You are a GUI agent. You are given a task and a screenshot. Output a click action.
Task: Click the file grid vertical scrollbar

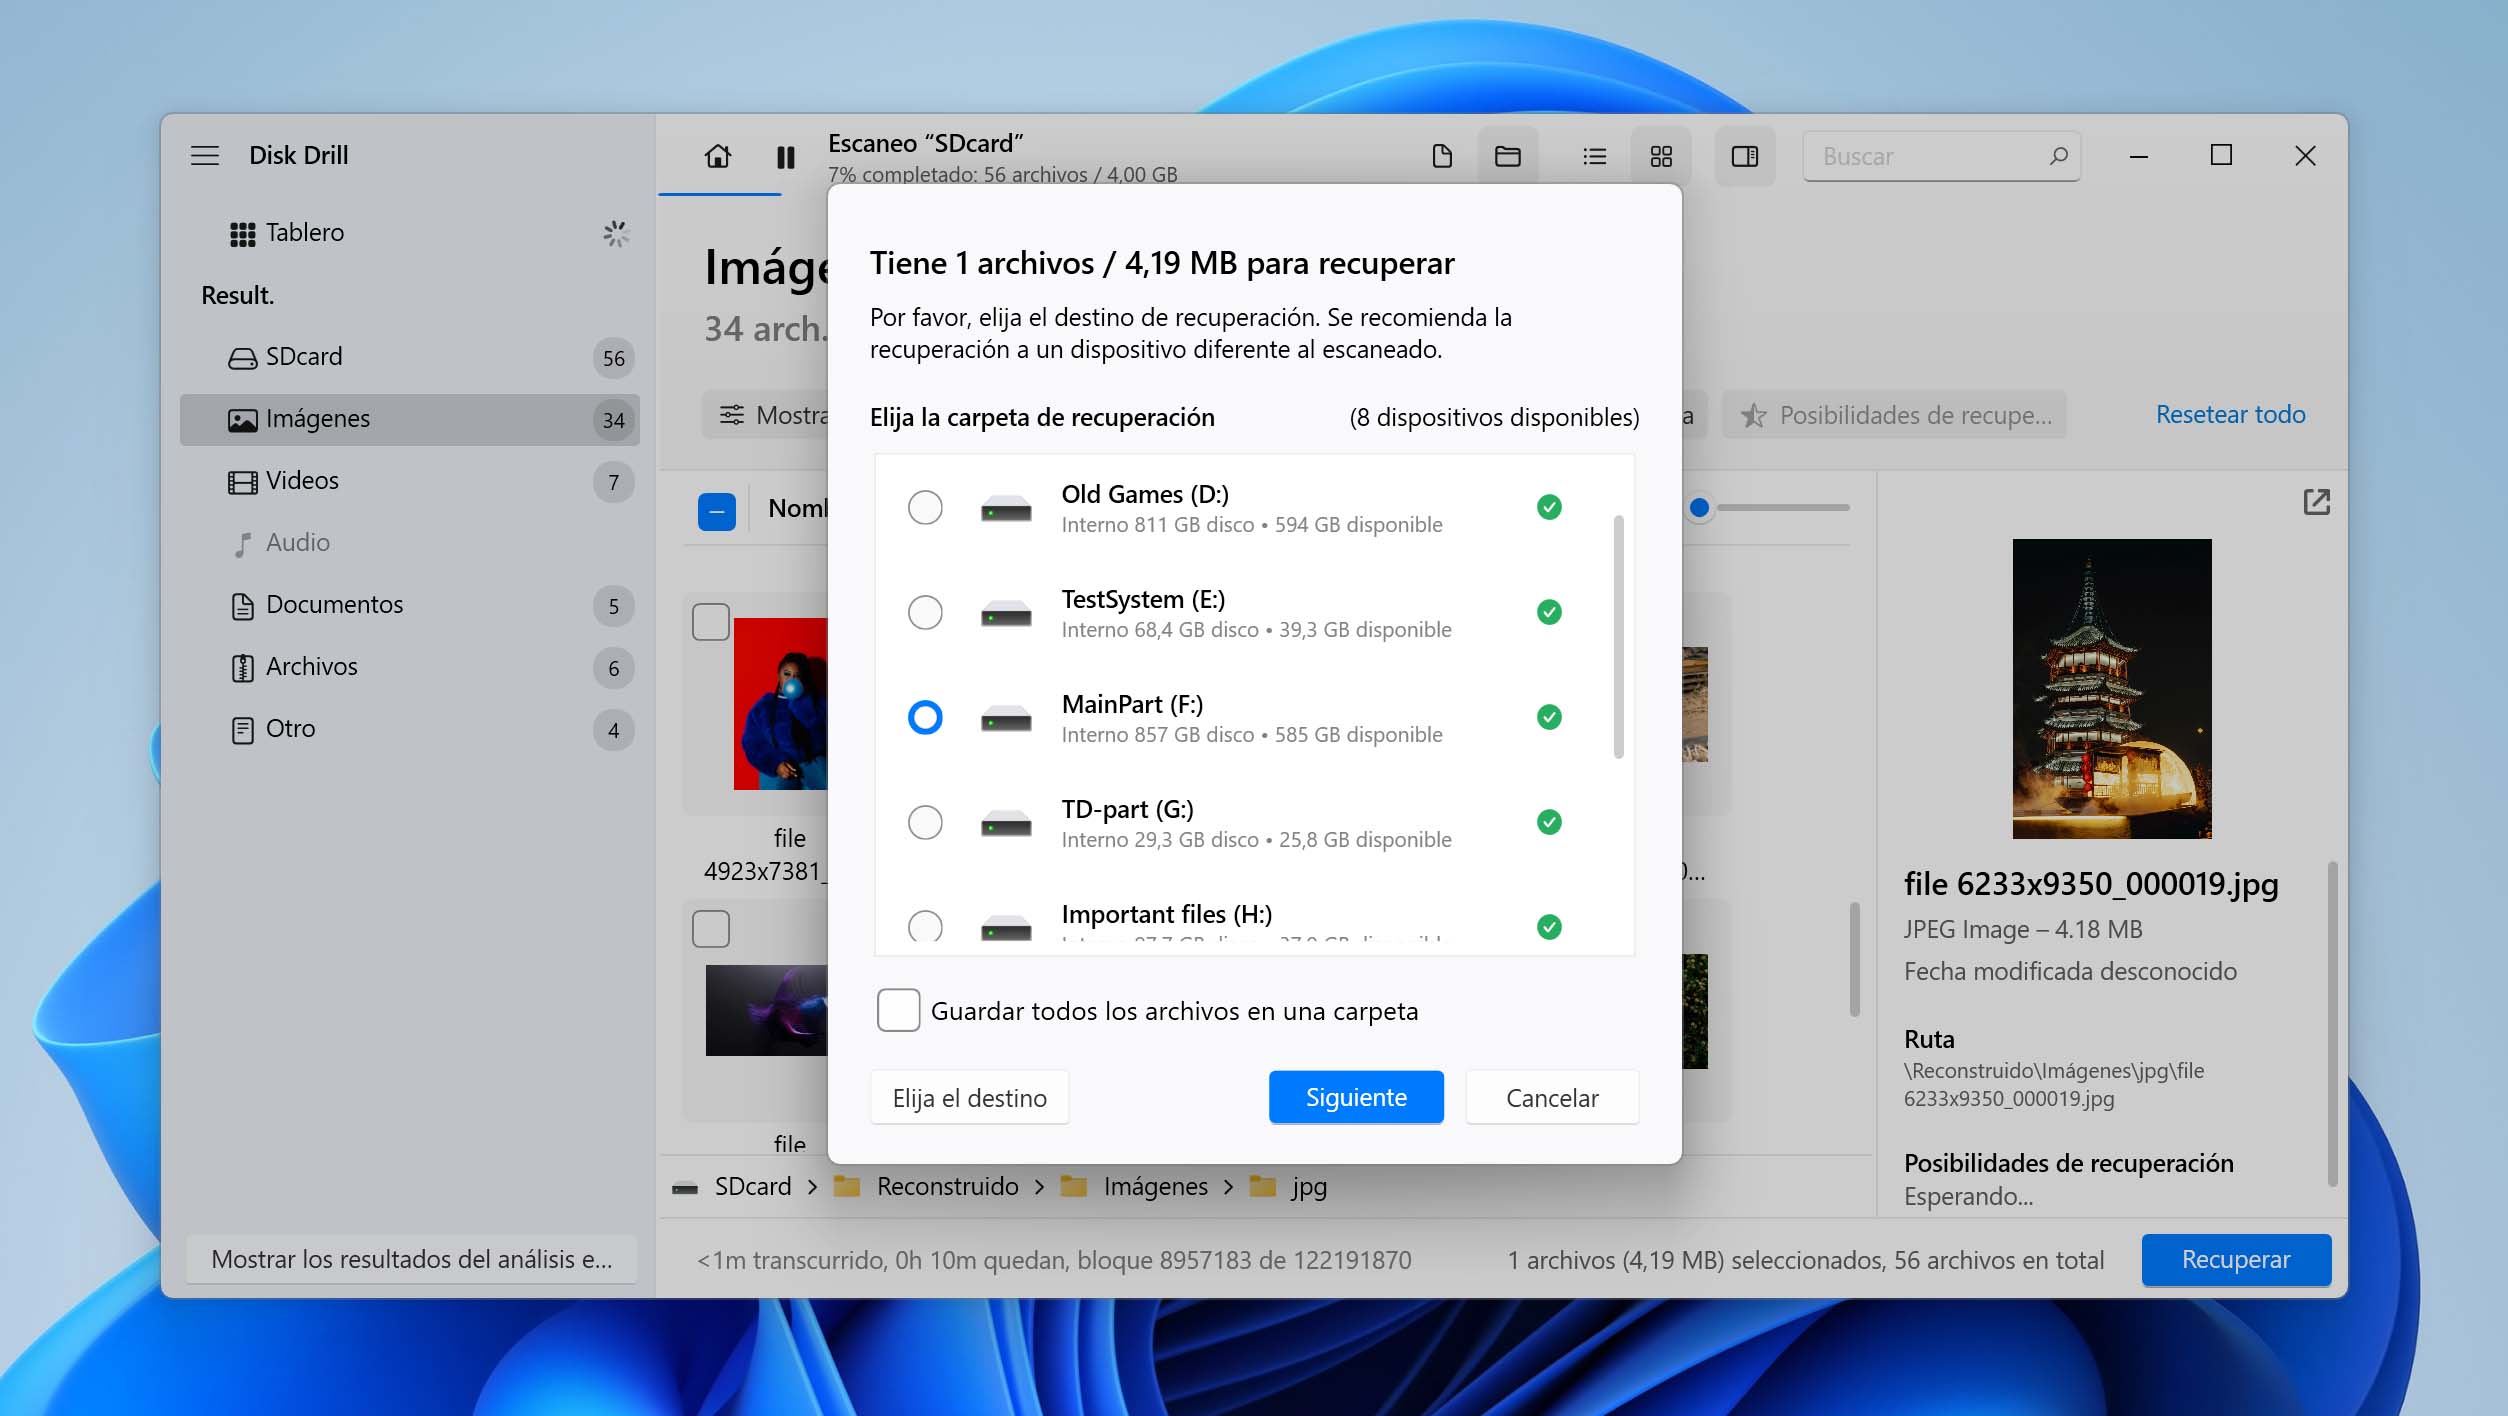click(1854, 960)
